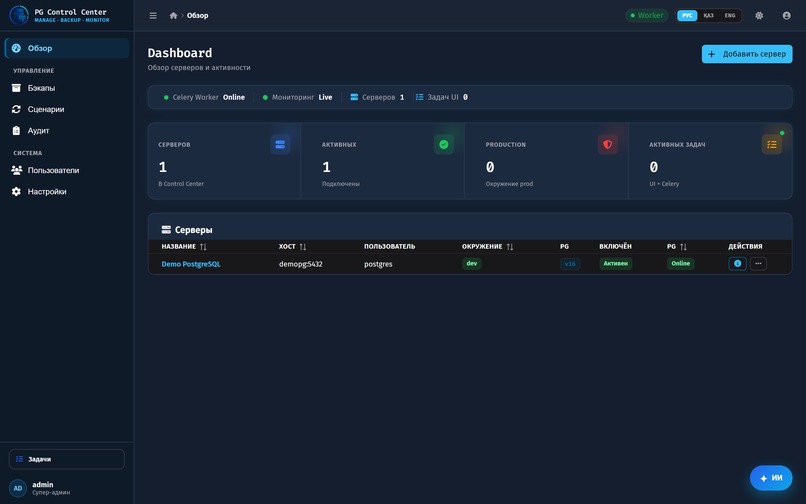Switch language to ҚАЗ
This screenshot has width=806, height=504.
pos(708,15)
